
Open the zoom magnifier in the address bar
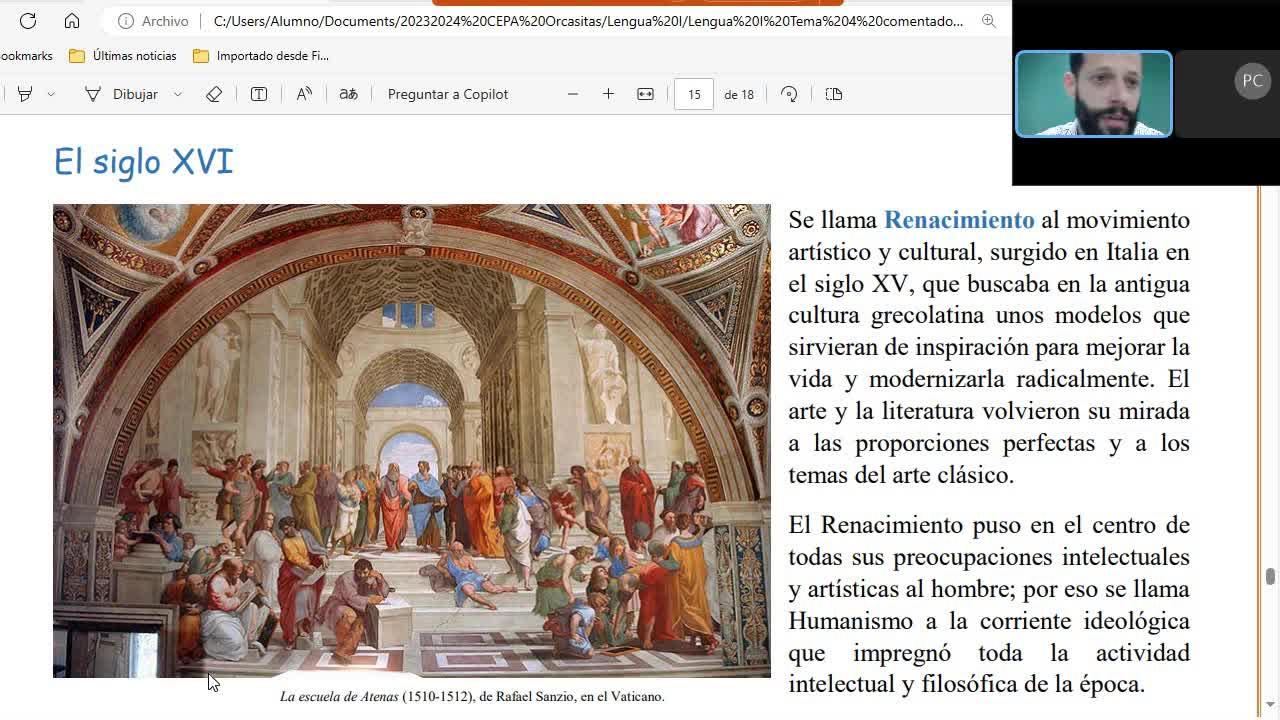(x=988, y=21)
